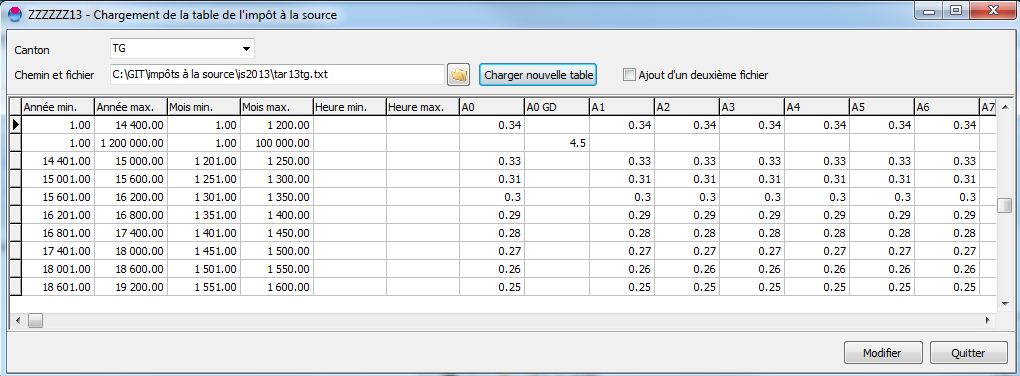This screenshot has height=376, width=1020.
Task: Click cell 15 001.00 in Année min.
Action: [x=58, y=179]
